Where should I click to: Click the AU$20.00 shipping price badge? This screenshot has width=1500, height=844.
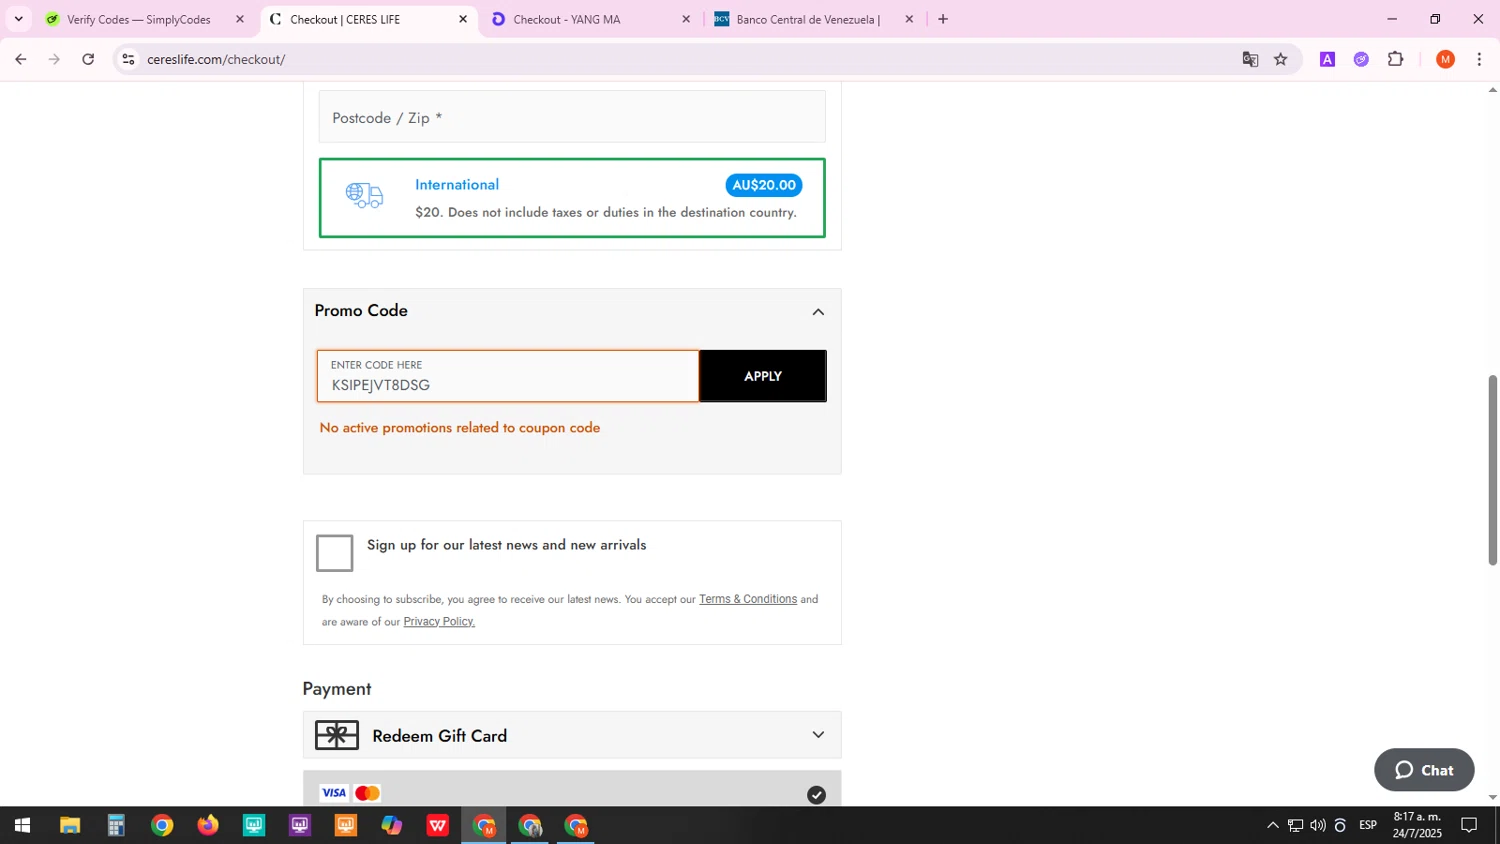[x=764, y=185]
